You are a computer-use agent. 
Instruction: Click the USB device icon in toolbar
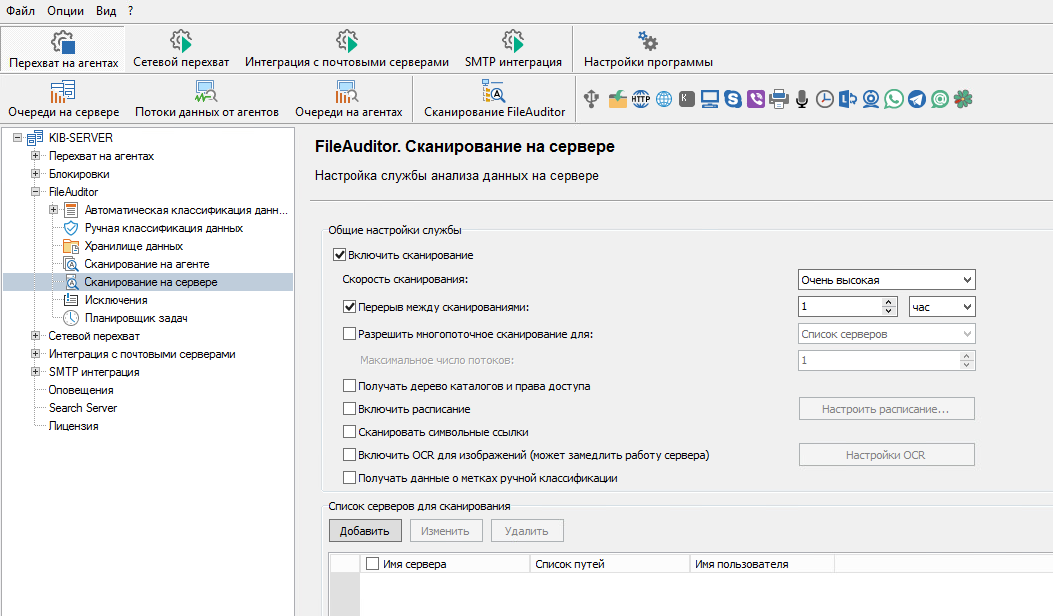(x=591, y=99)
